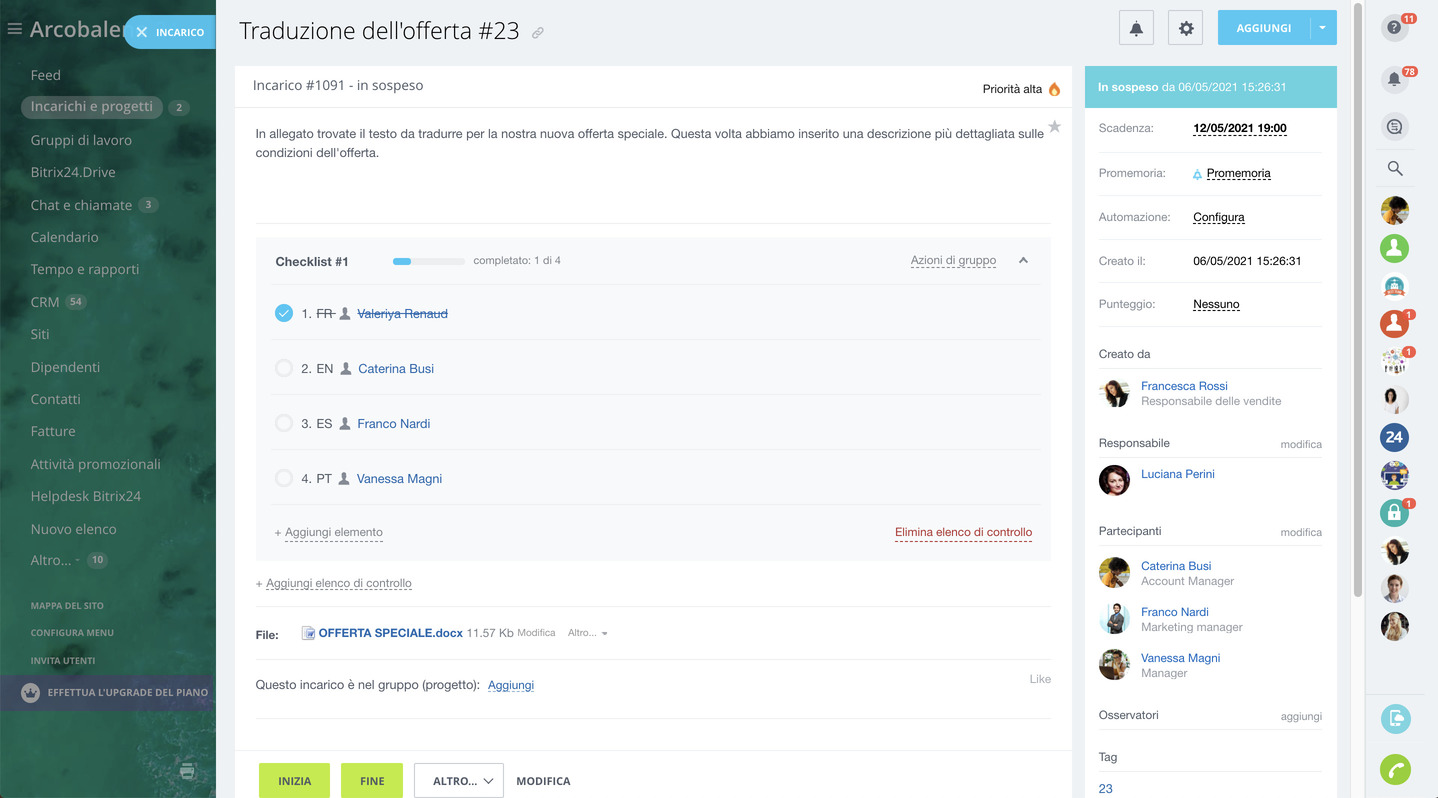Image resolution: width=1438 pixels, height=798 pixels.
Task: Expand the AGGIUNGI dropdown arrow
Action: [x=1323, y=28]
